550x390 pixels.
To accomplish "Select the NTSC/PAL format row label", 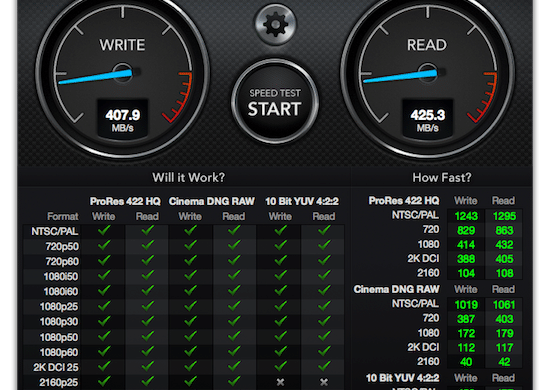I will 55,231.
